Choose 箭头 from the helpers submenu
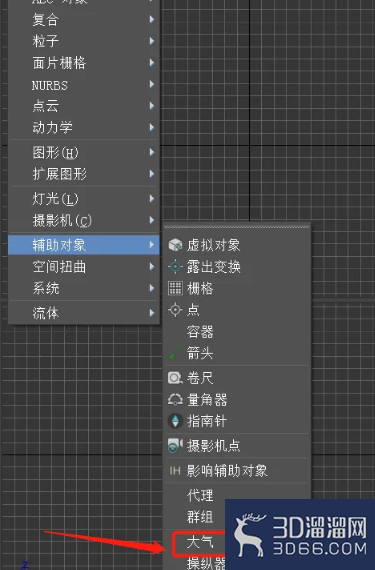The image size is (375, 570). 238,353
